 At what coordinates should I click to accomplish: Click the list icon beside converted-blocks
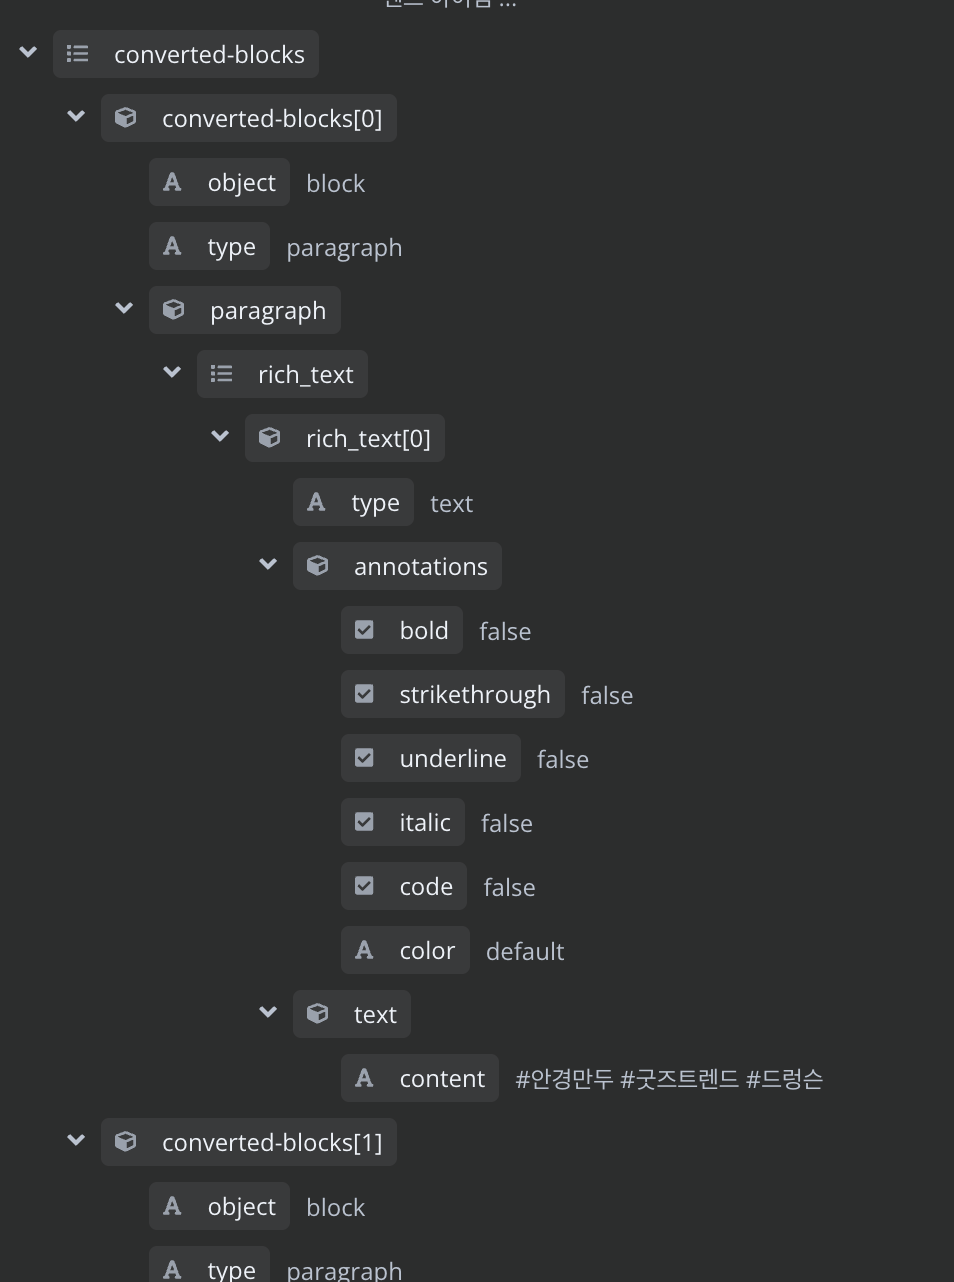[x=78, y=54]
